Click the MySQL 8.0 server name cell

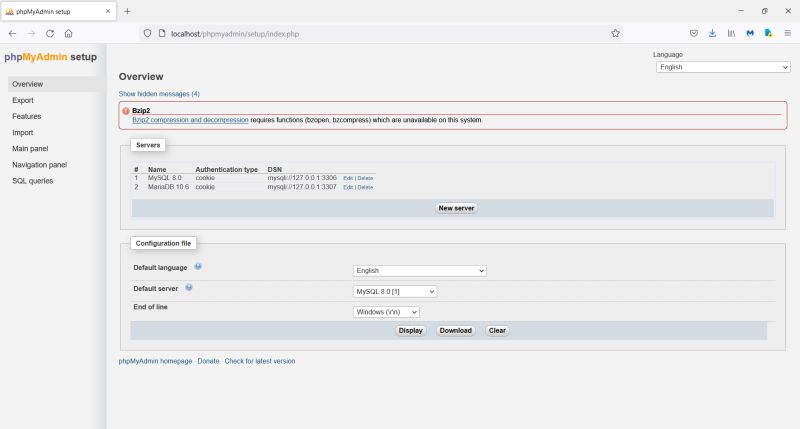[x=164, y=178]
